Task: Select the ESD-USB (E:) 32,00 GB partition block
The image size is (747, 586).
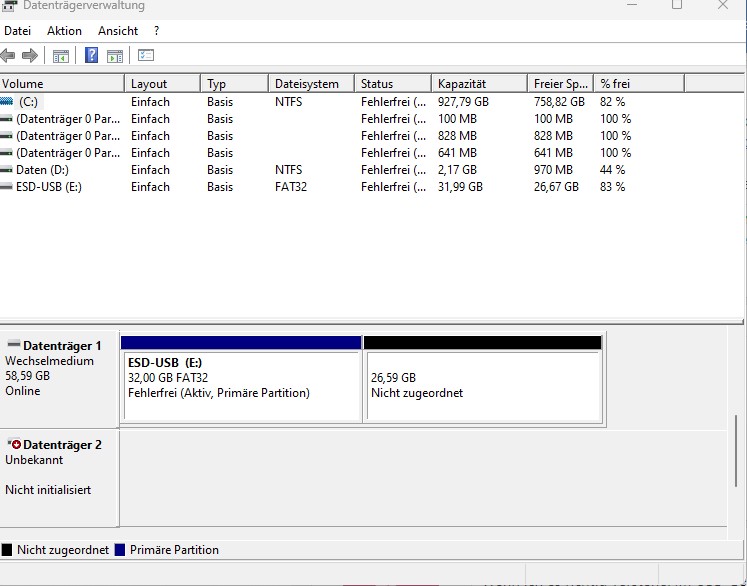Action: 242,379
